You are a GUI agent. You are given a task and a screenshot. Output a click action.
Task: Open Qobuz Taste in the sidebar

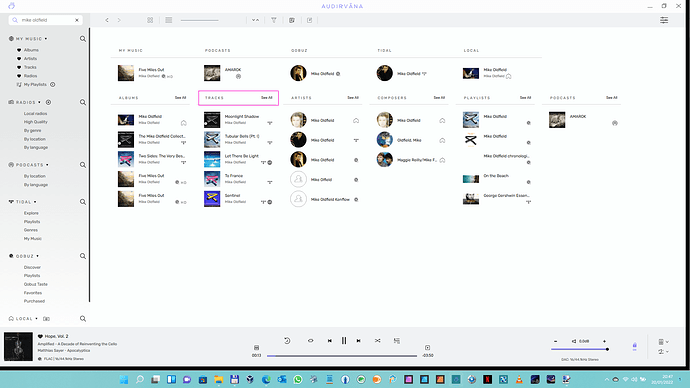click(x=36, y=284)
